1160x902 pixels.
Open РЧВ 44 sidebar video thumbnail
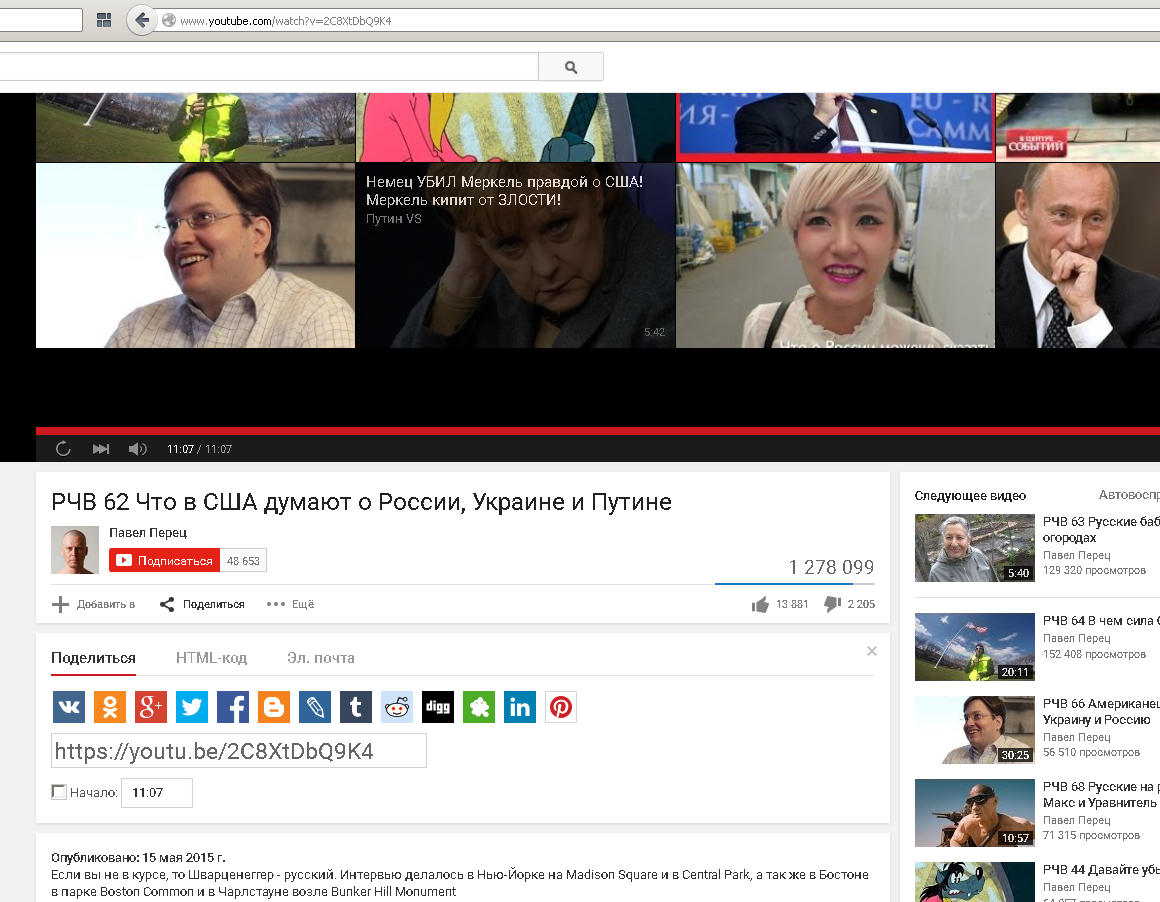974,882
